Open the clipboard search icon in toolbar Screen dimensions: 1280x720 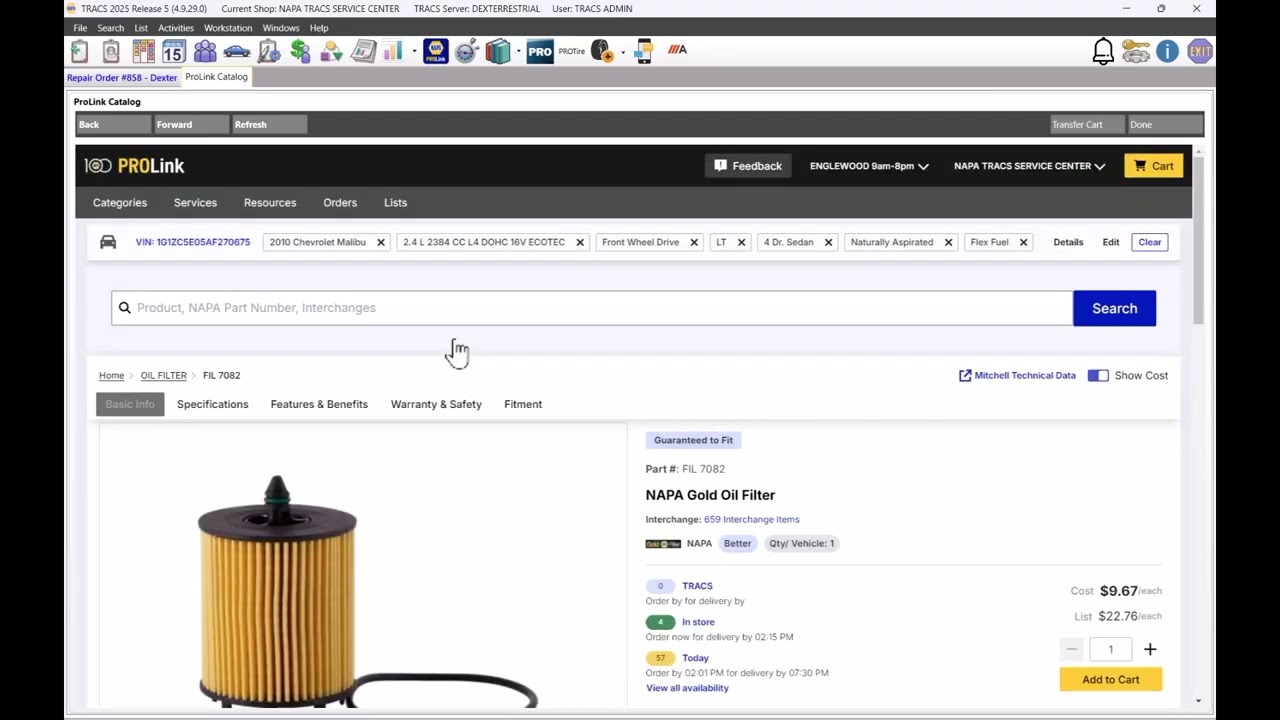(111, 51)
